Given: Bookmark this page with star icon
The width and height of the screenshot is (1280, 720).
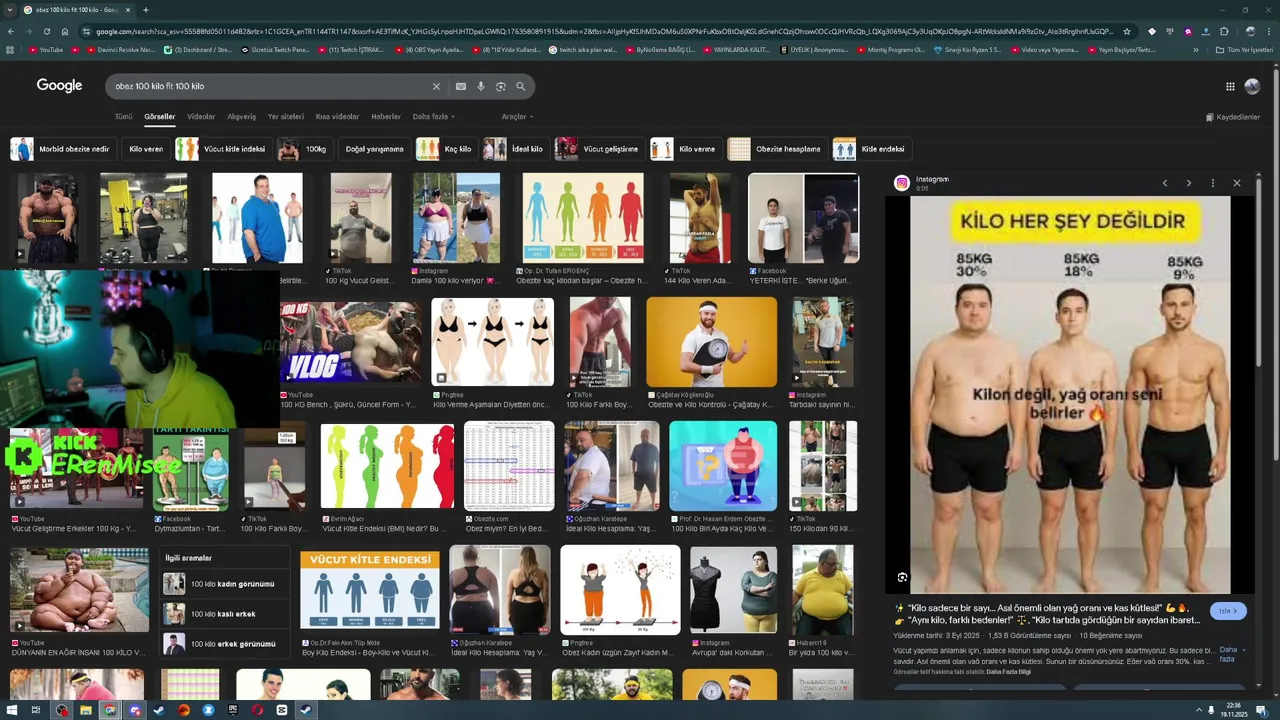Looking at the screenshot, I should tap(1127, 32).
